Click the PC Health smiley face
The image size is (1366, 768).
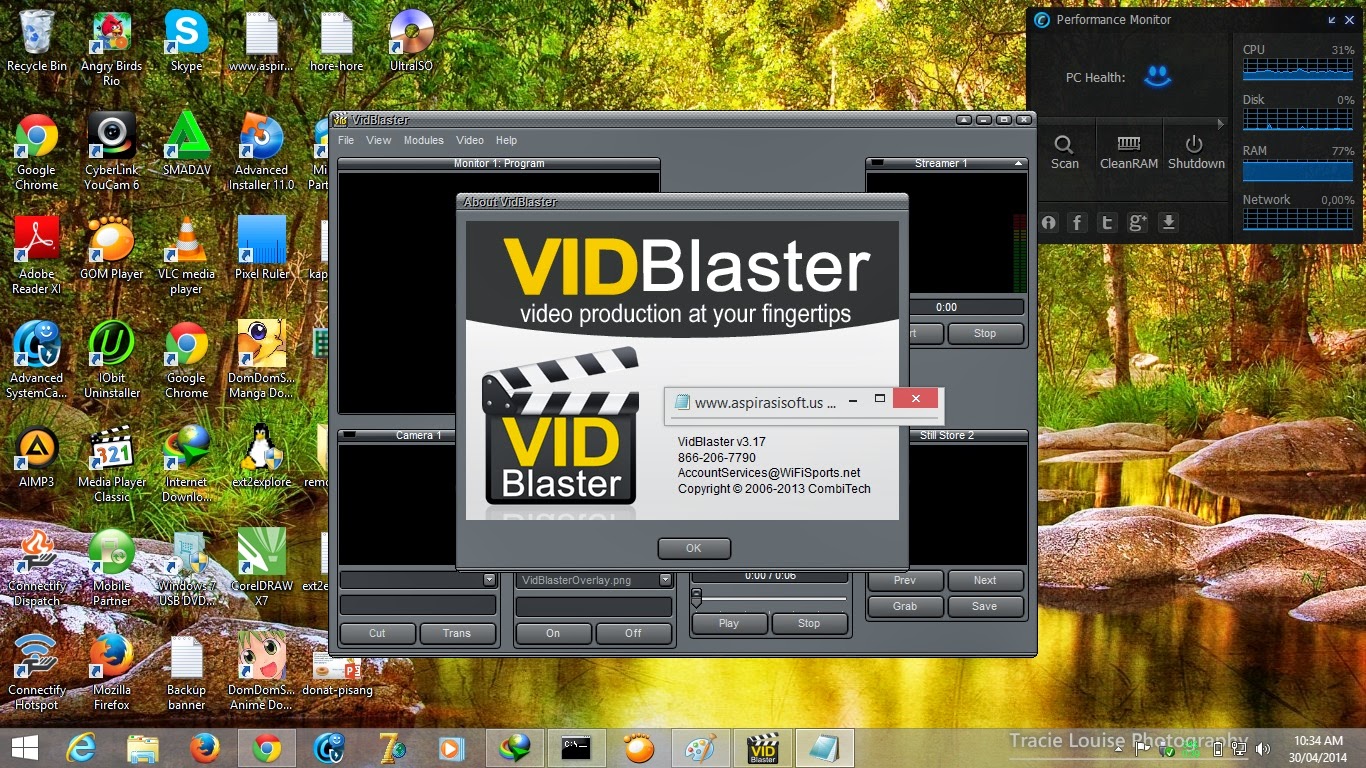click(x=1157, y=76)
